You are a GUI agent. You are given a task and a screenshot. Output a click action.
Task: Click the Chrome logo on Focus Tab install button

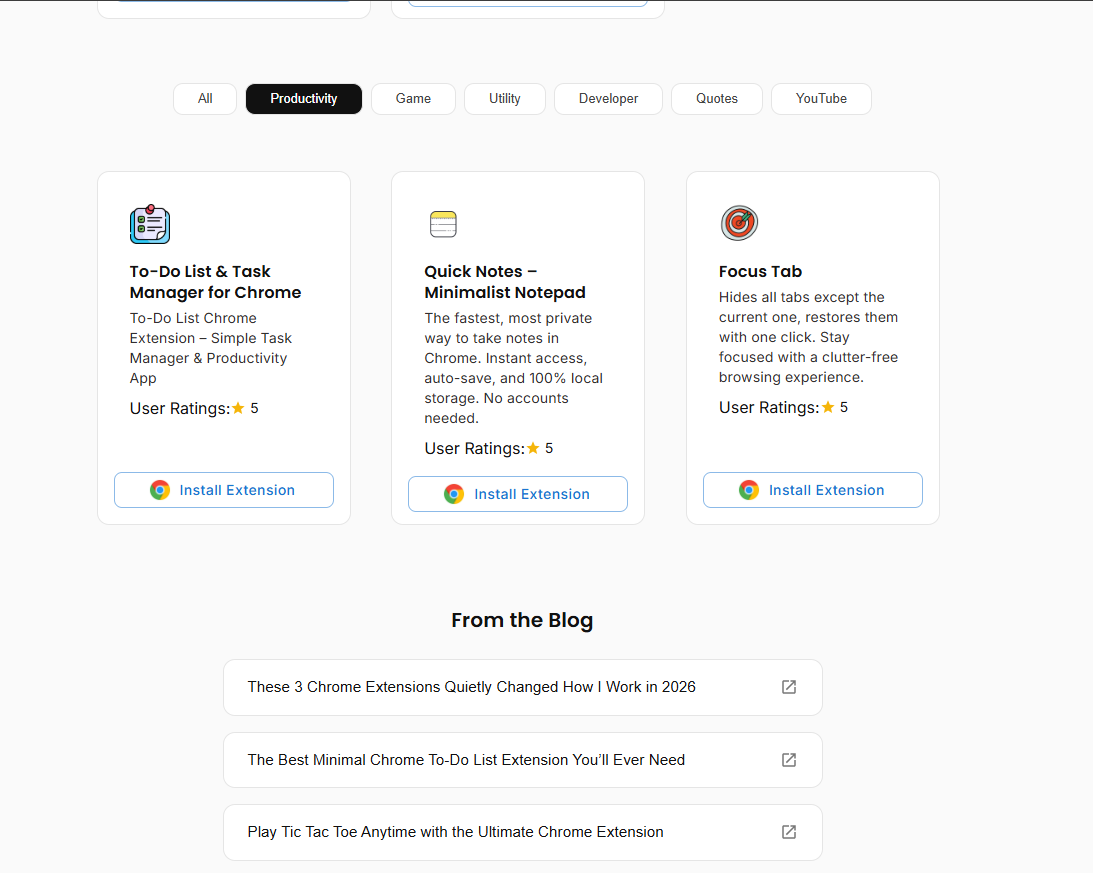[749, 490]
